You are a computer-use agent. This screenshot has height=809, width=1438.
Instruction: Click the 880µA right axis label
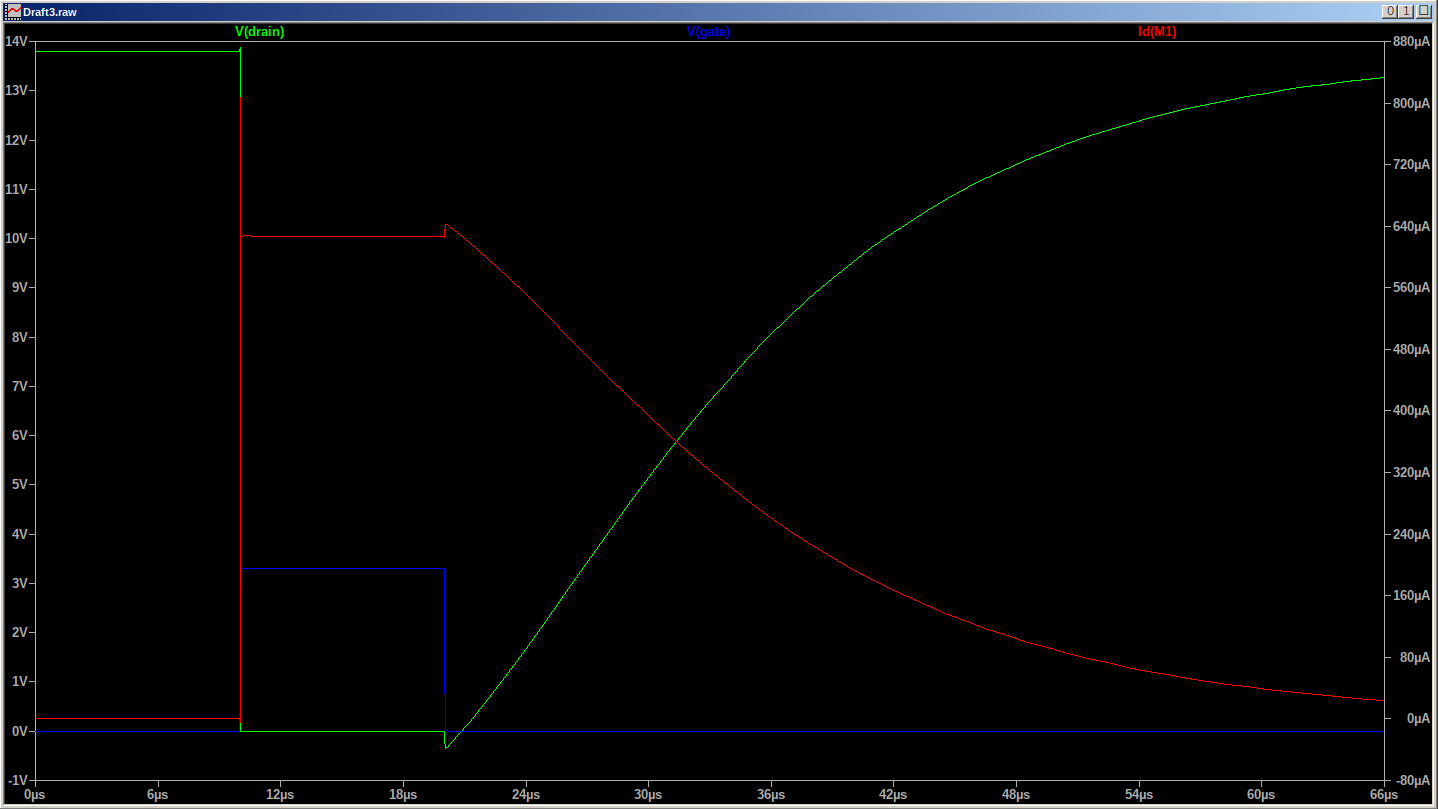pos(1411,41)
